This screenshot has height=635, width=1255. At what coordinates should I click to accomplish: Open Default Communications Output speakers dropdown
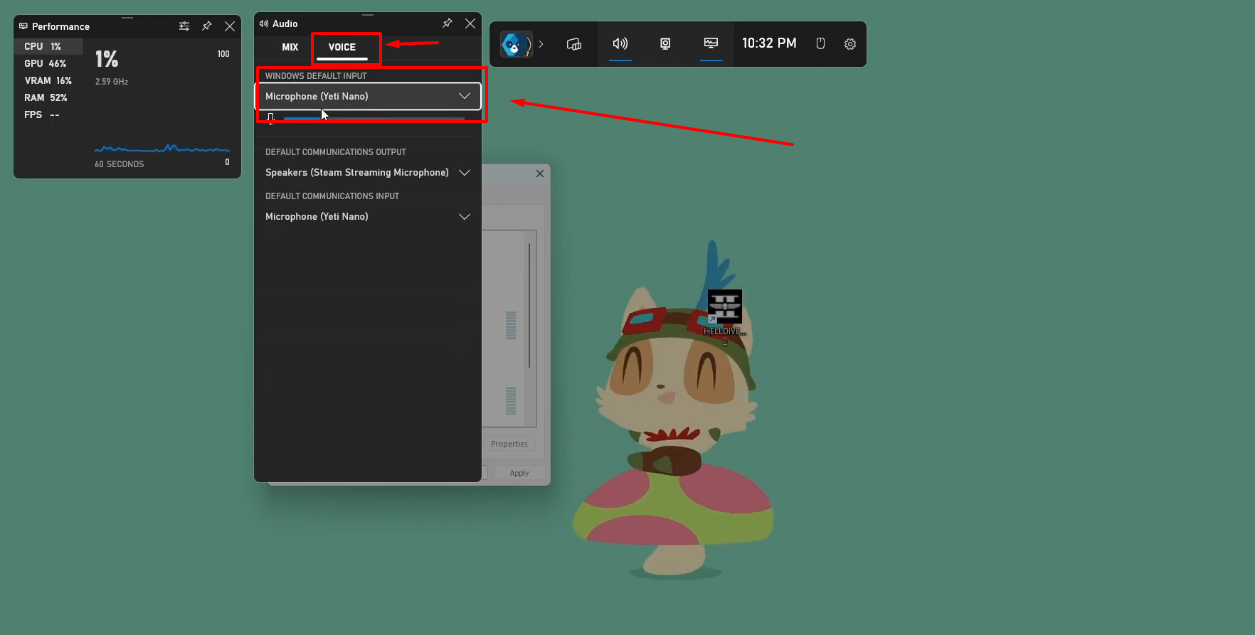click(x=369, y=173)
